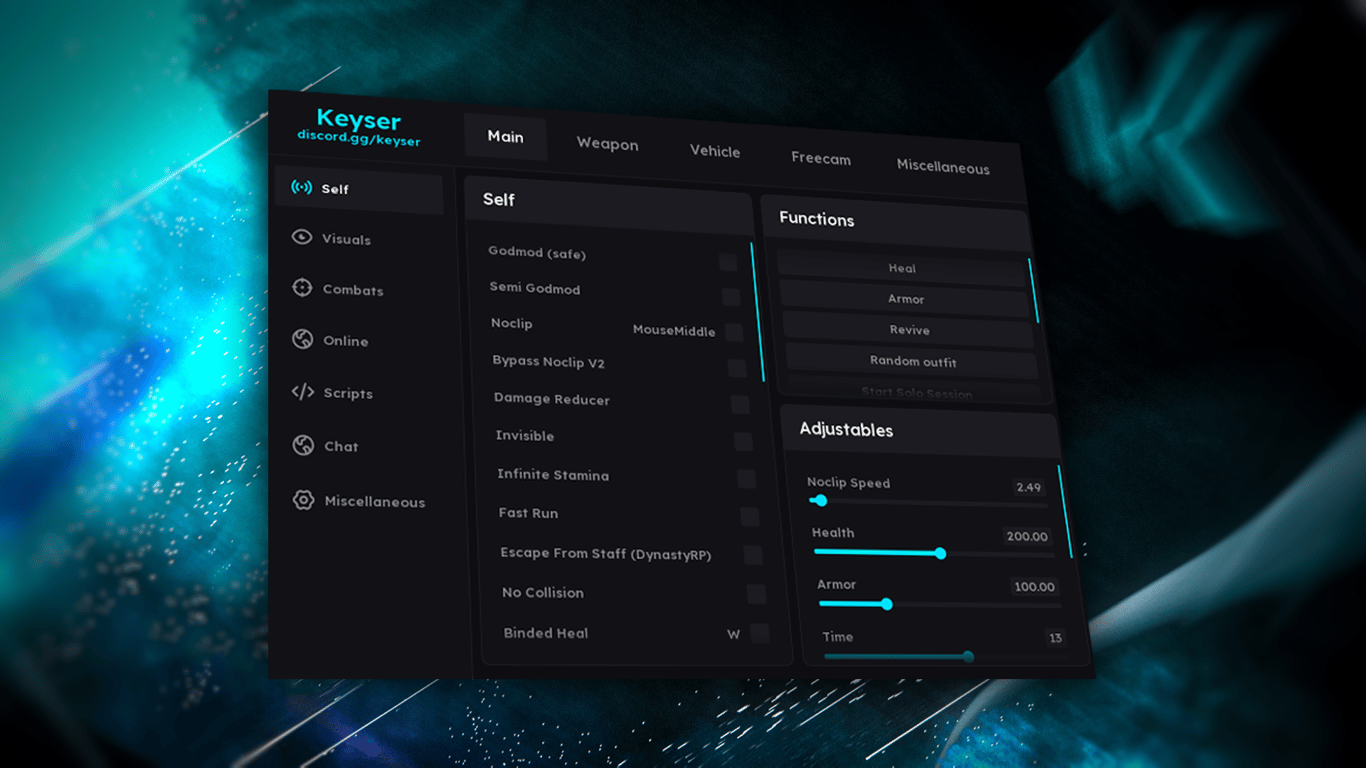Screen dimensions: 1366x768
Task: Click the Revive button
Action: pos(909,330)
